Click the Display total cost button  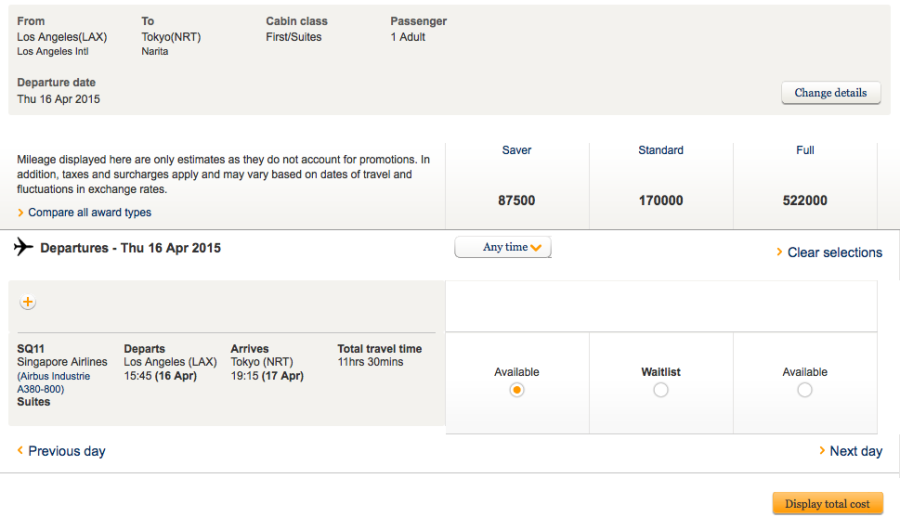(827, 504)
